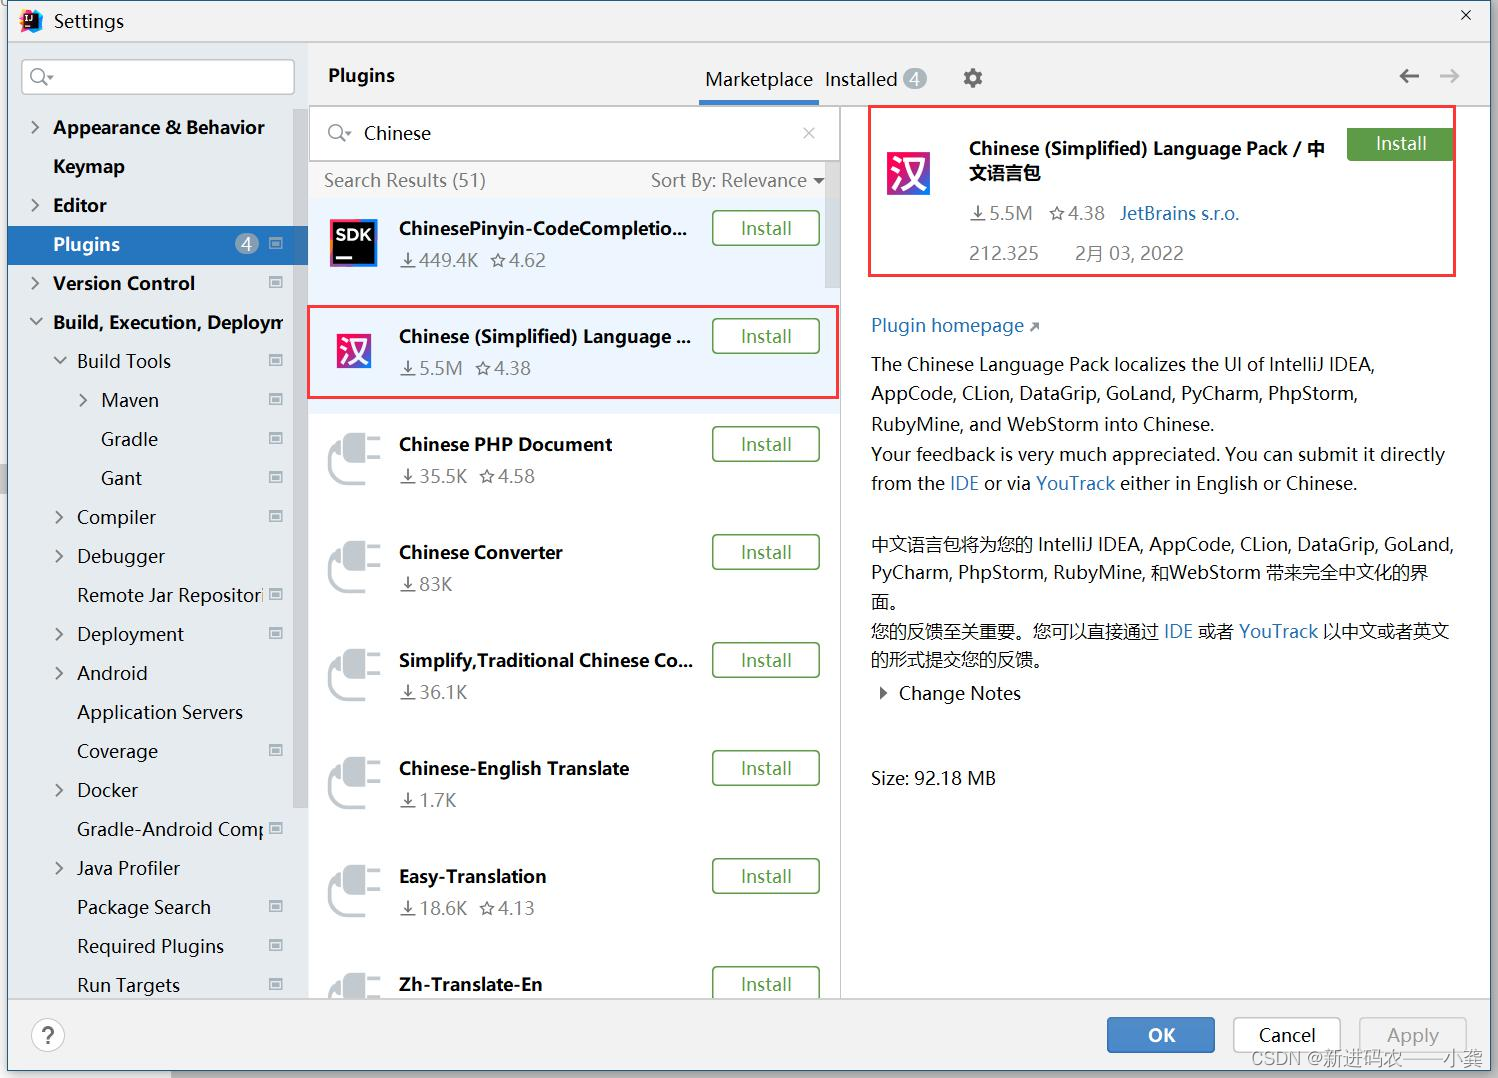Viewport: 1498px width, 1078px height.
Task: Click the Version Control project-level icon
Action: 276,283
